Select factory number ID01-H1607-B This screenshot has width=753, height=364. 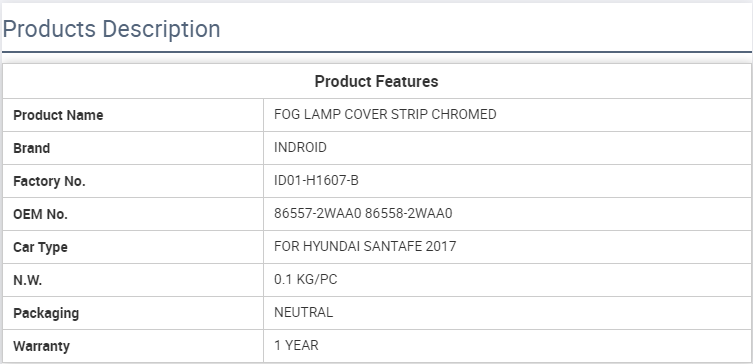[x=316, y=181]
